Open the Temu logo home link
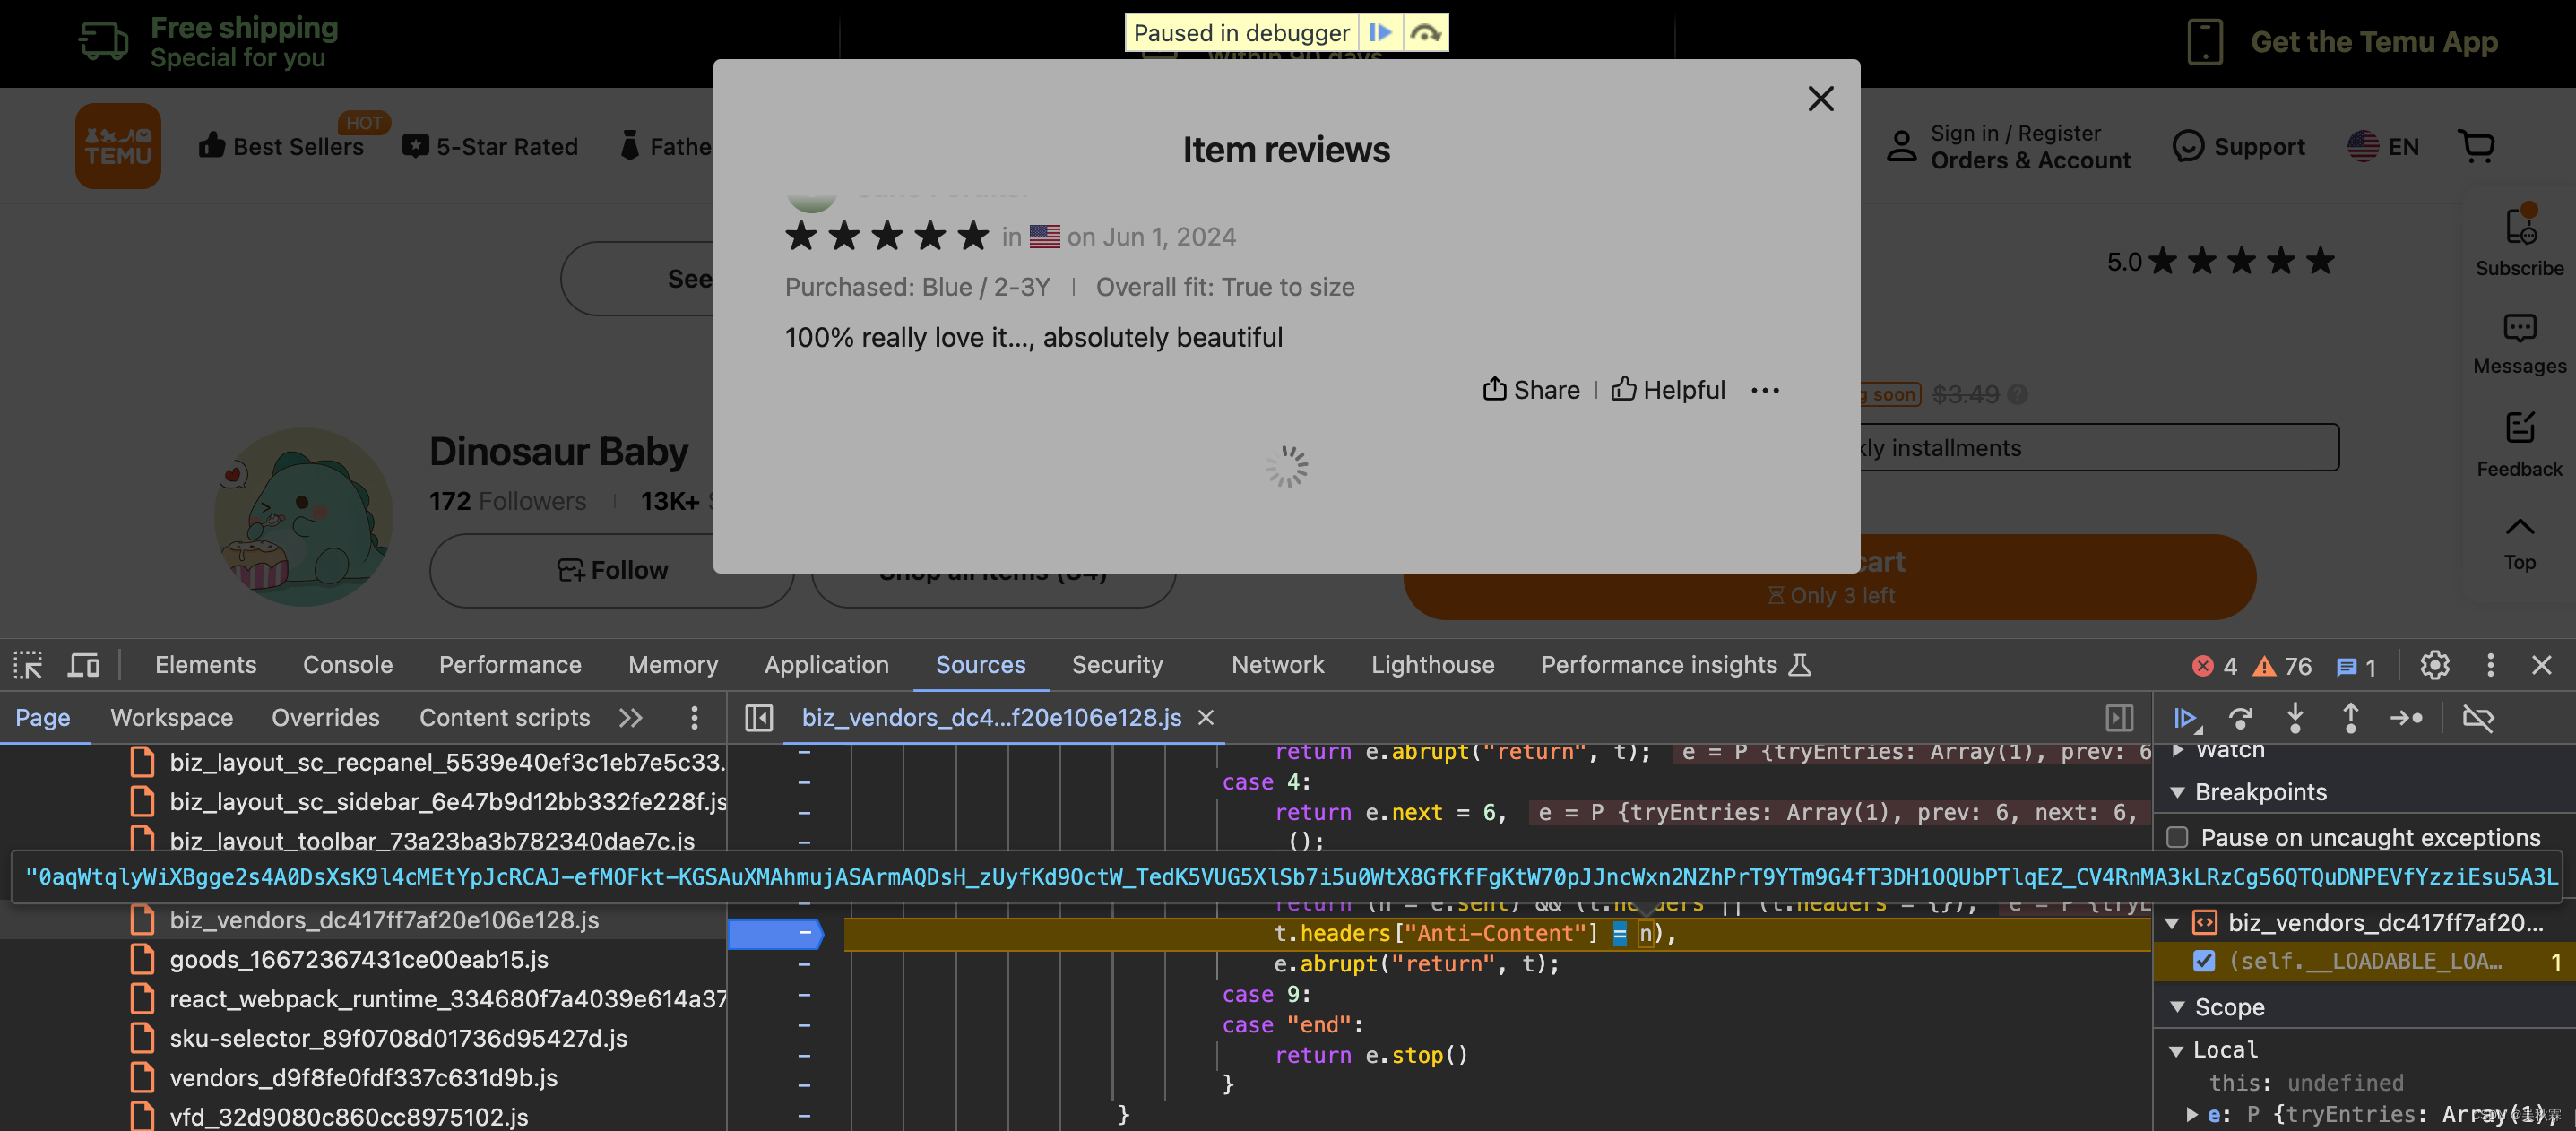 point(118,146)
